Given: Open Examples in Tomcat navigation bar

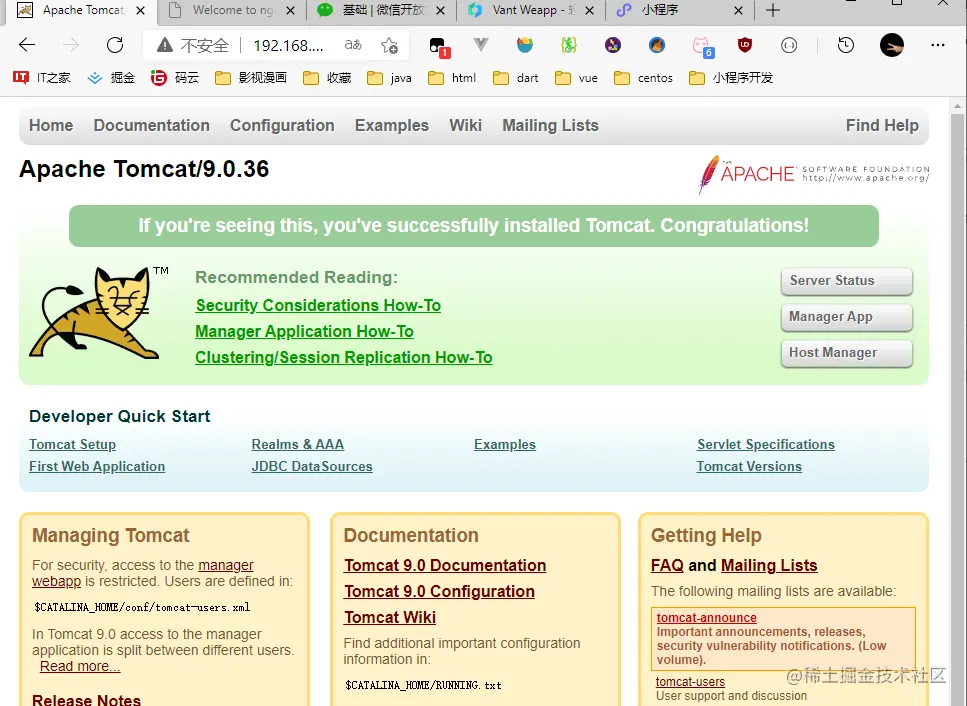Looking at the screenshot, I should 392,125.
